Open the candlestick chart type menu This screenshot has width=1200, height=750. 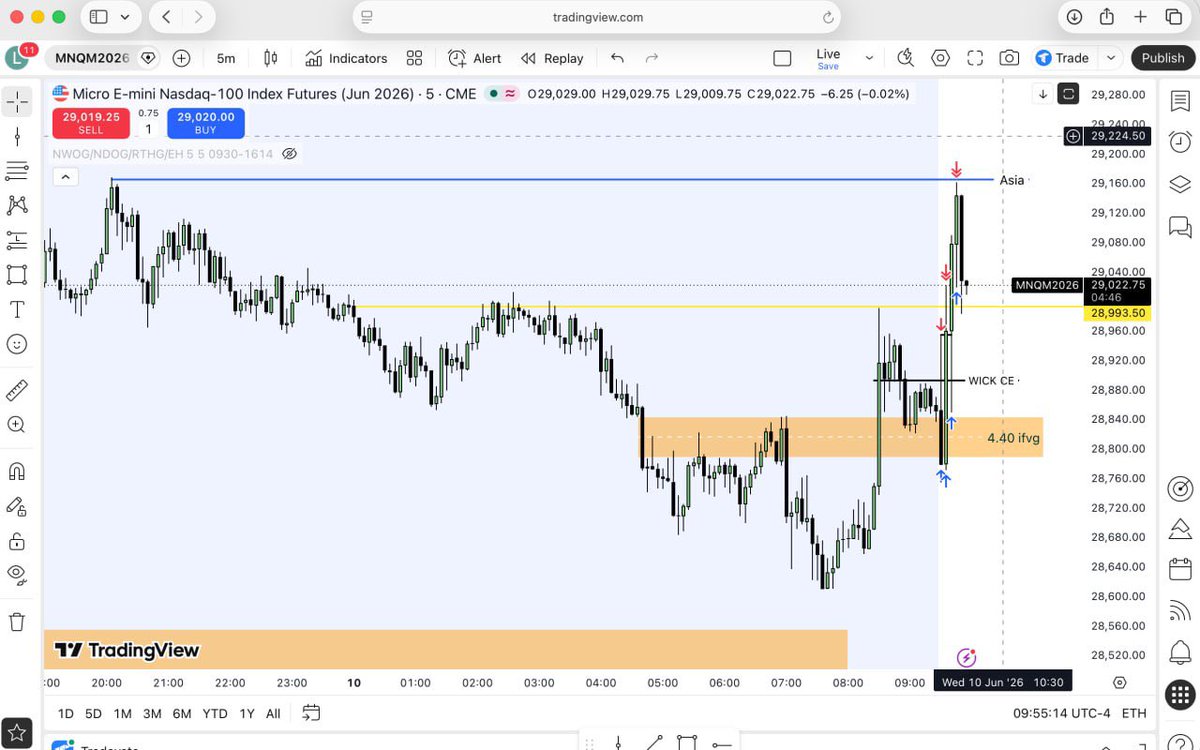(271, 58)
